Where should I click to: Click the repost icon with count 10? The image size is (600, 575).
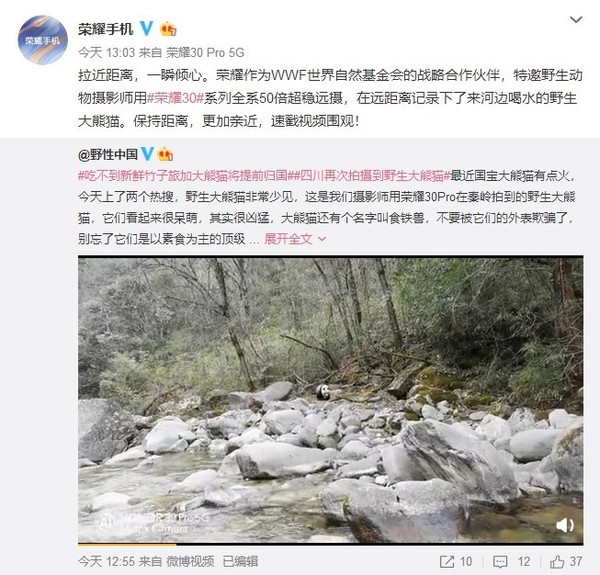click(x=446, y=561)
